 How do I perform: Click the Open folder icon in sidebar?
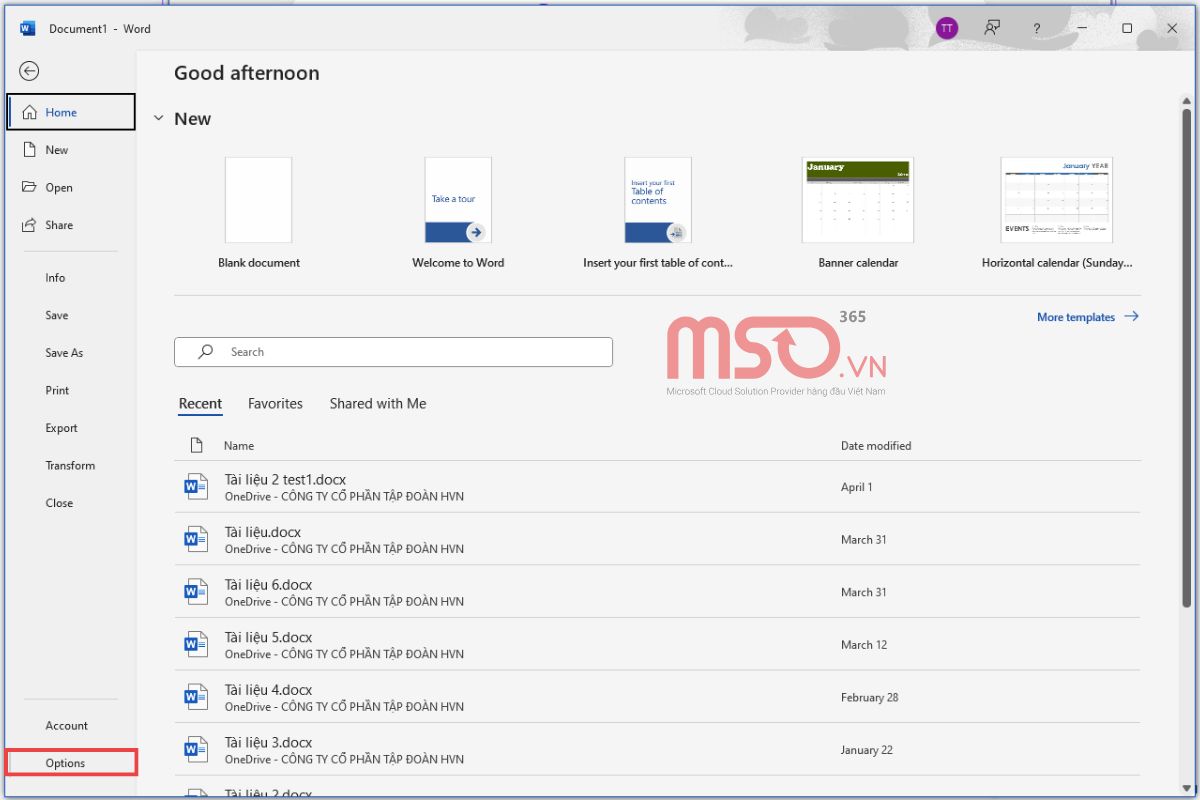(x=30, y=187)
